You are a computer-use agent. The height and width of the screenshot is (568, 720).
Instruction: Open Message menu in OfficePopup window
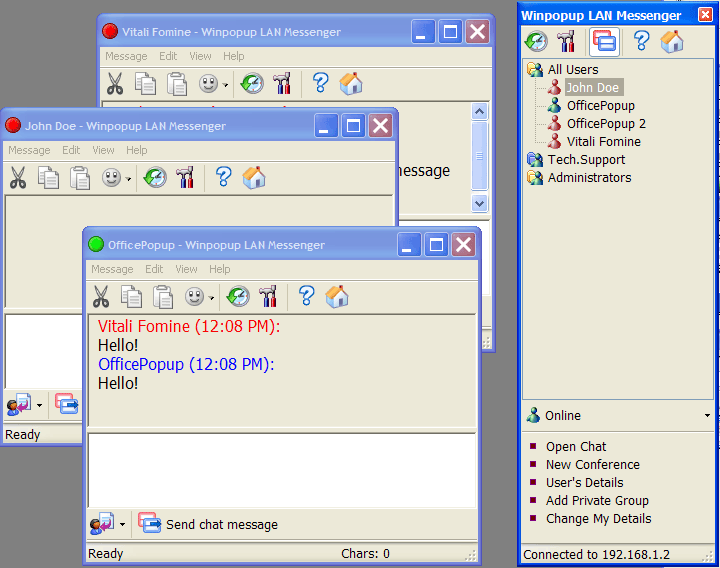(112, 269)
